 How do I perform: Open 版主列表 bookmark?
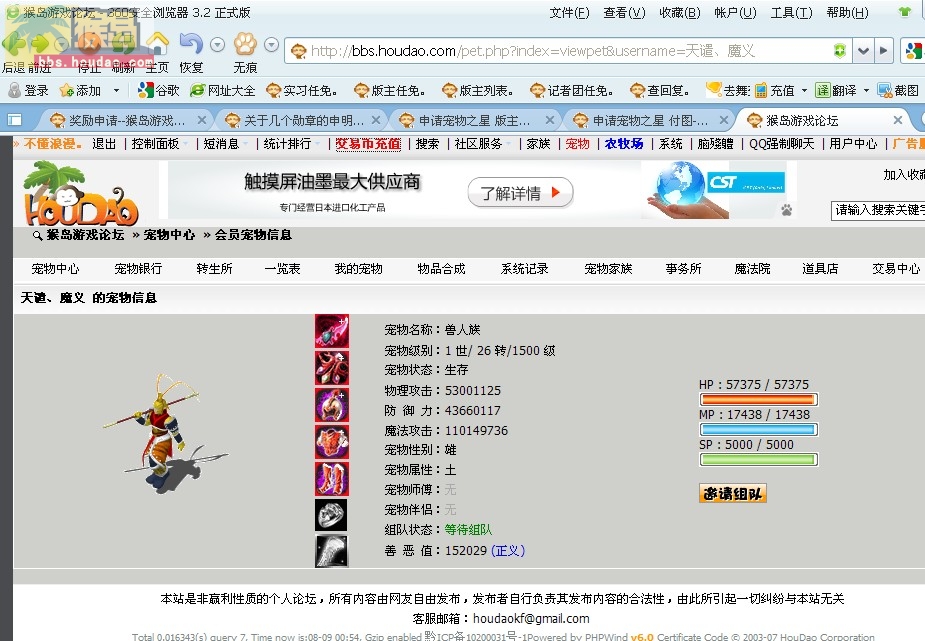click(478, 90)
